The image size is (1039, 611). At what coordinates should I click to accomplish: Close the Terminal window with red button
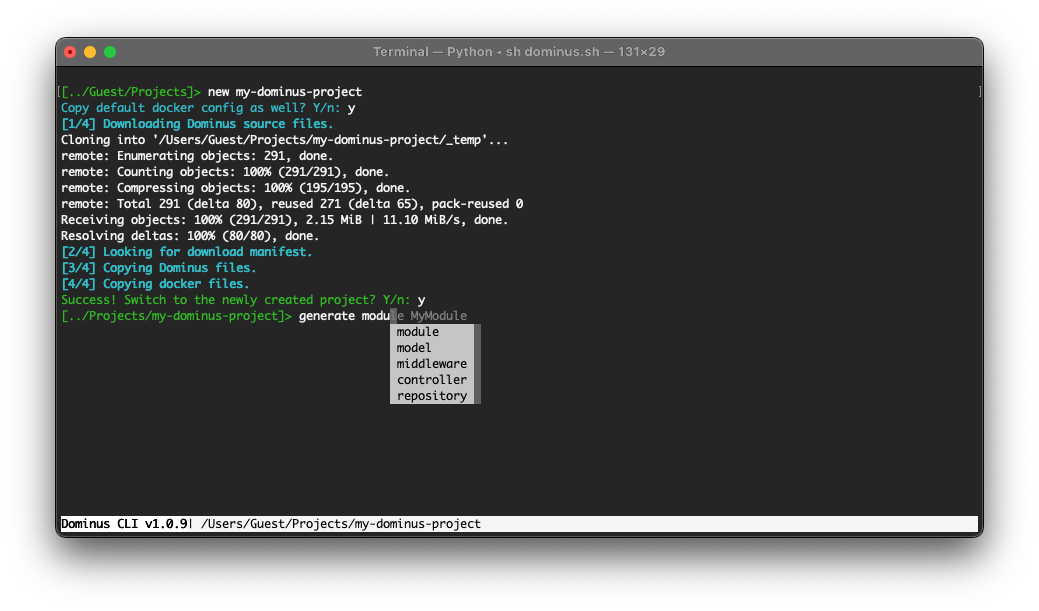point(70,52)
